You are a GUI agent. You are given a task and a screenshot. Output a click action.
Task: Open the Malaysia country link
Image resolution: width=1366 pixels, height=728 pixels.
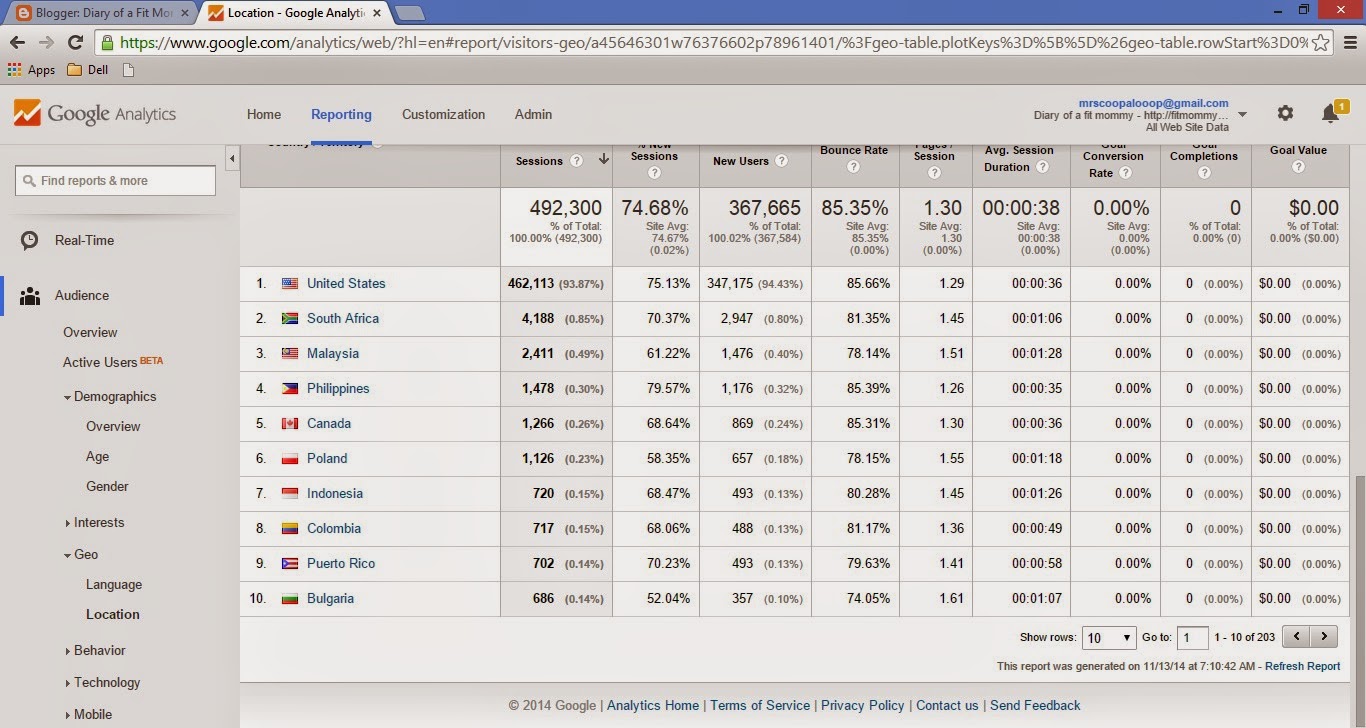[333, 353]
